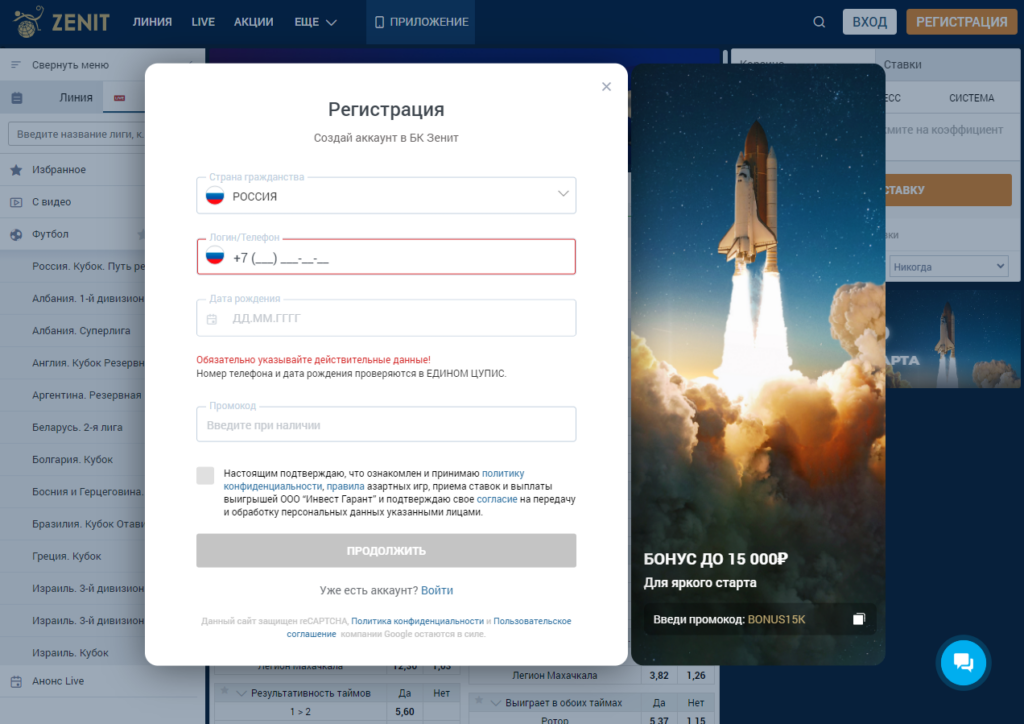Open the Никогда dropdown
The width and height of the screenshot is (1024, 724).
(x=948, y=266)
